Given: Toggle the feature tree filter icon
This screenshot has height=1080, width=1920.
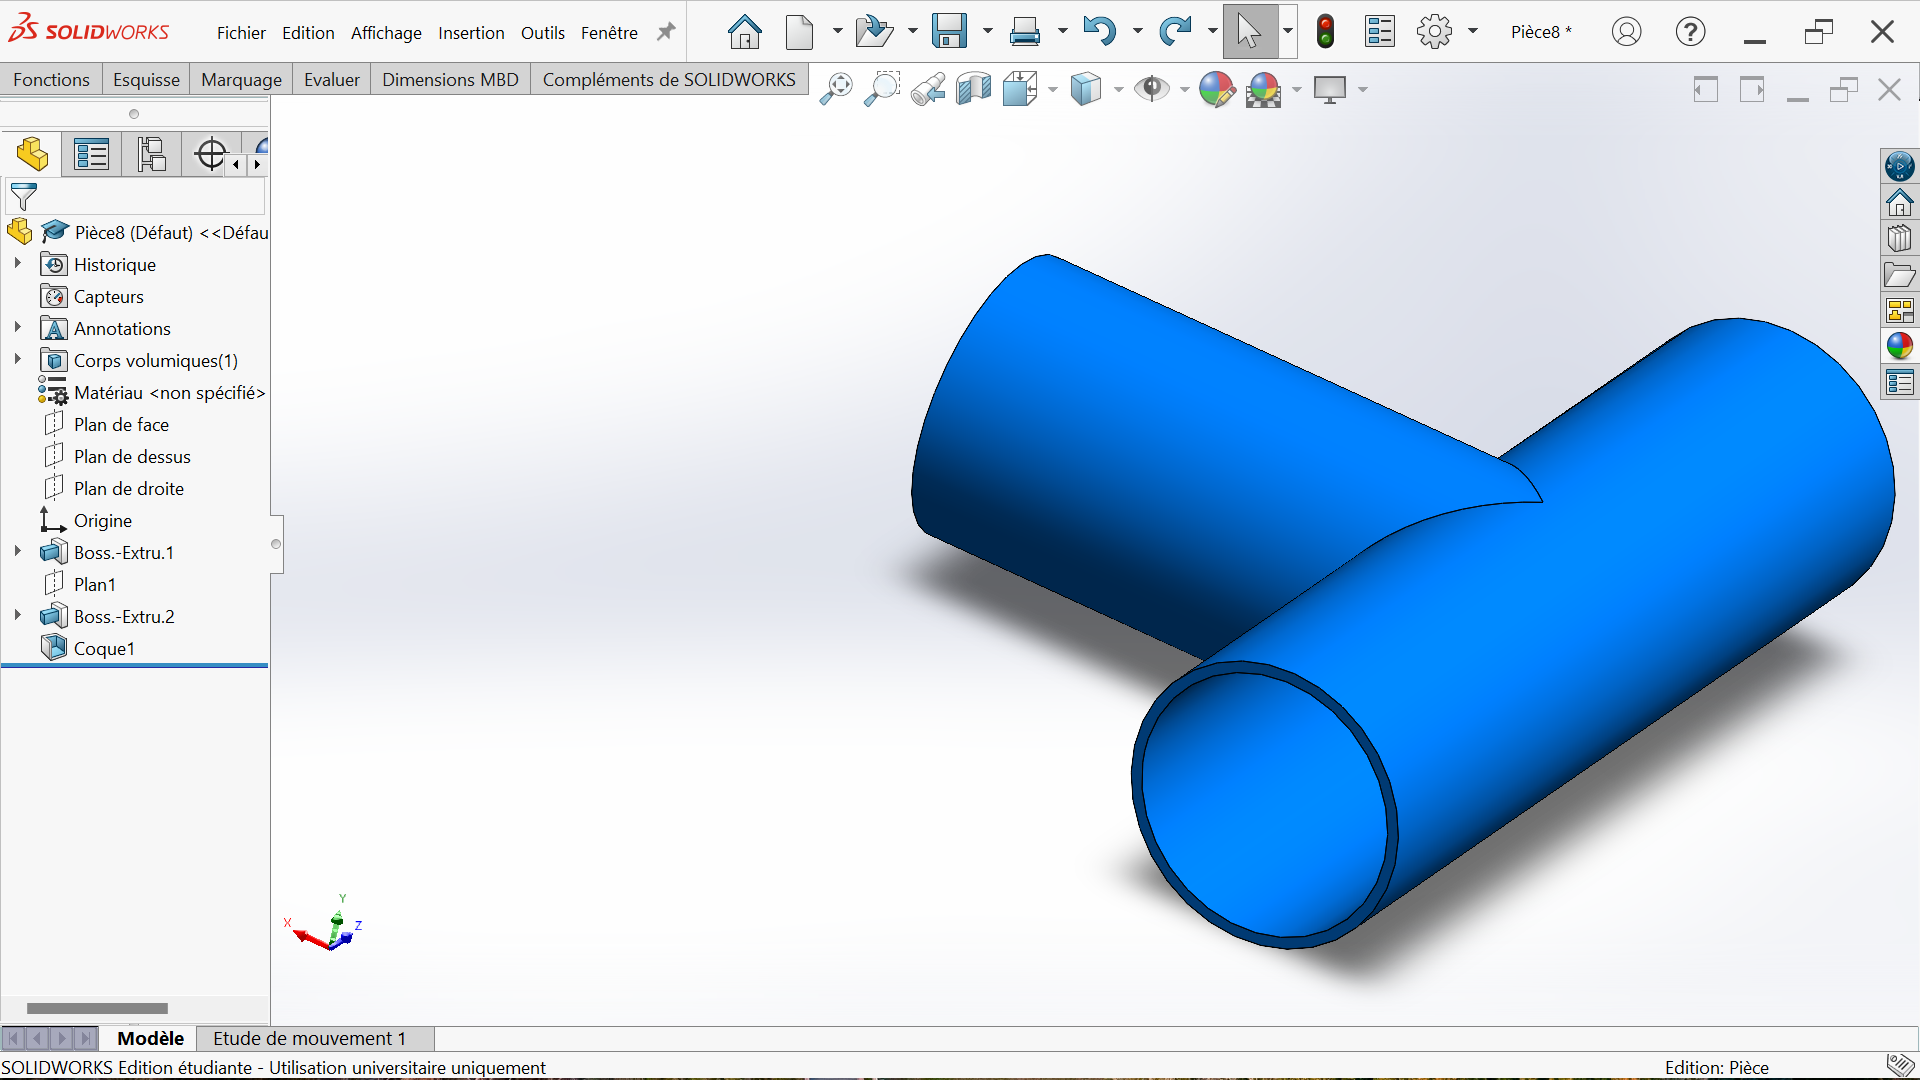Looking at the screenshot, I should point(23,197).
